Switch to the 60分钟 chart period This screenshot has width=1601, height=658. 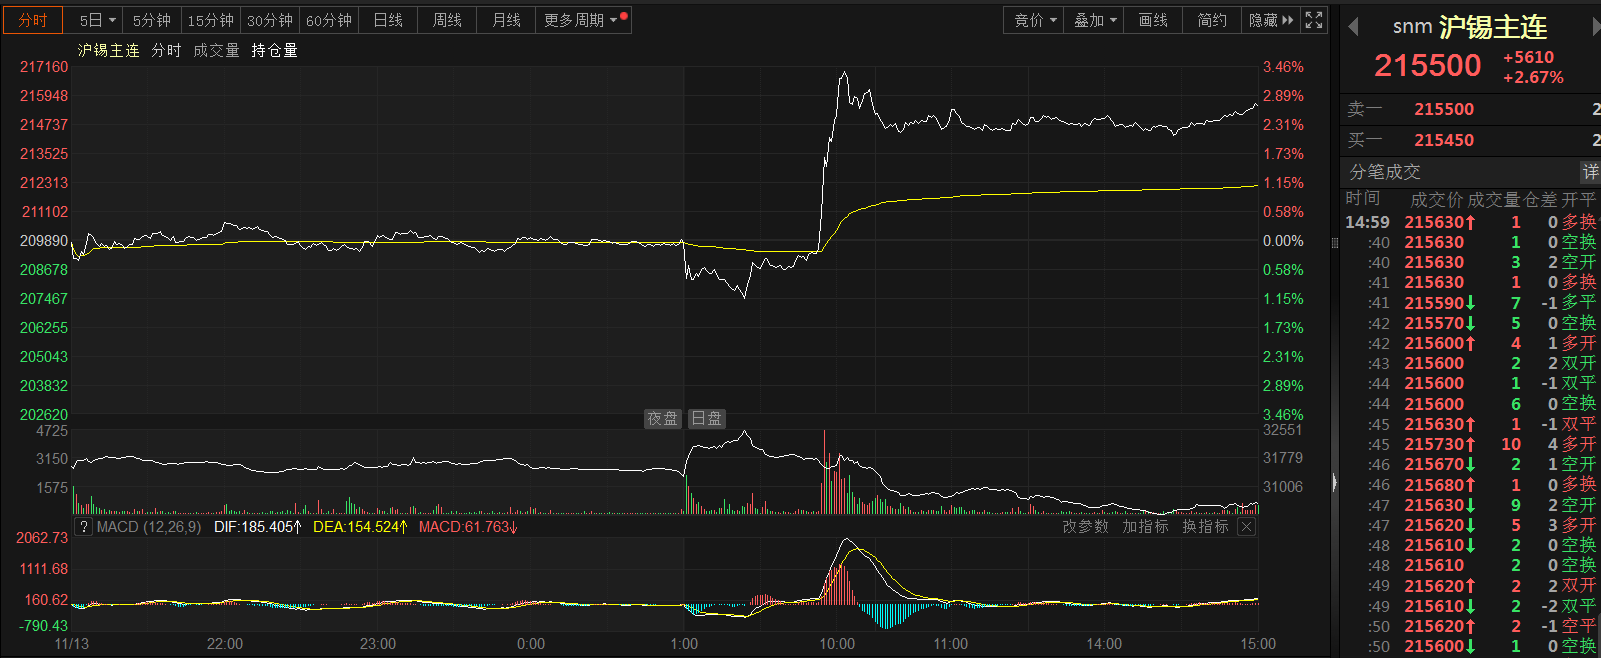point(329,20)
